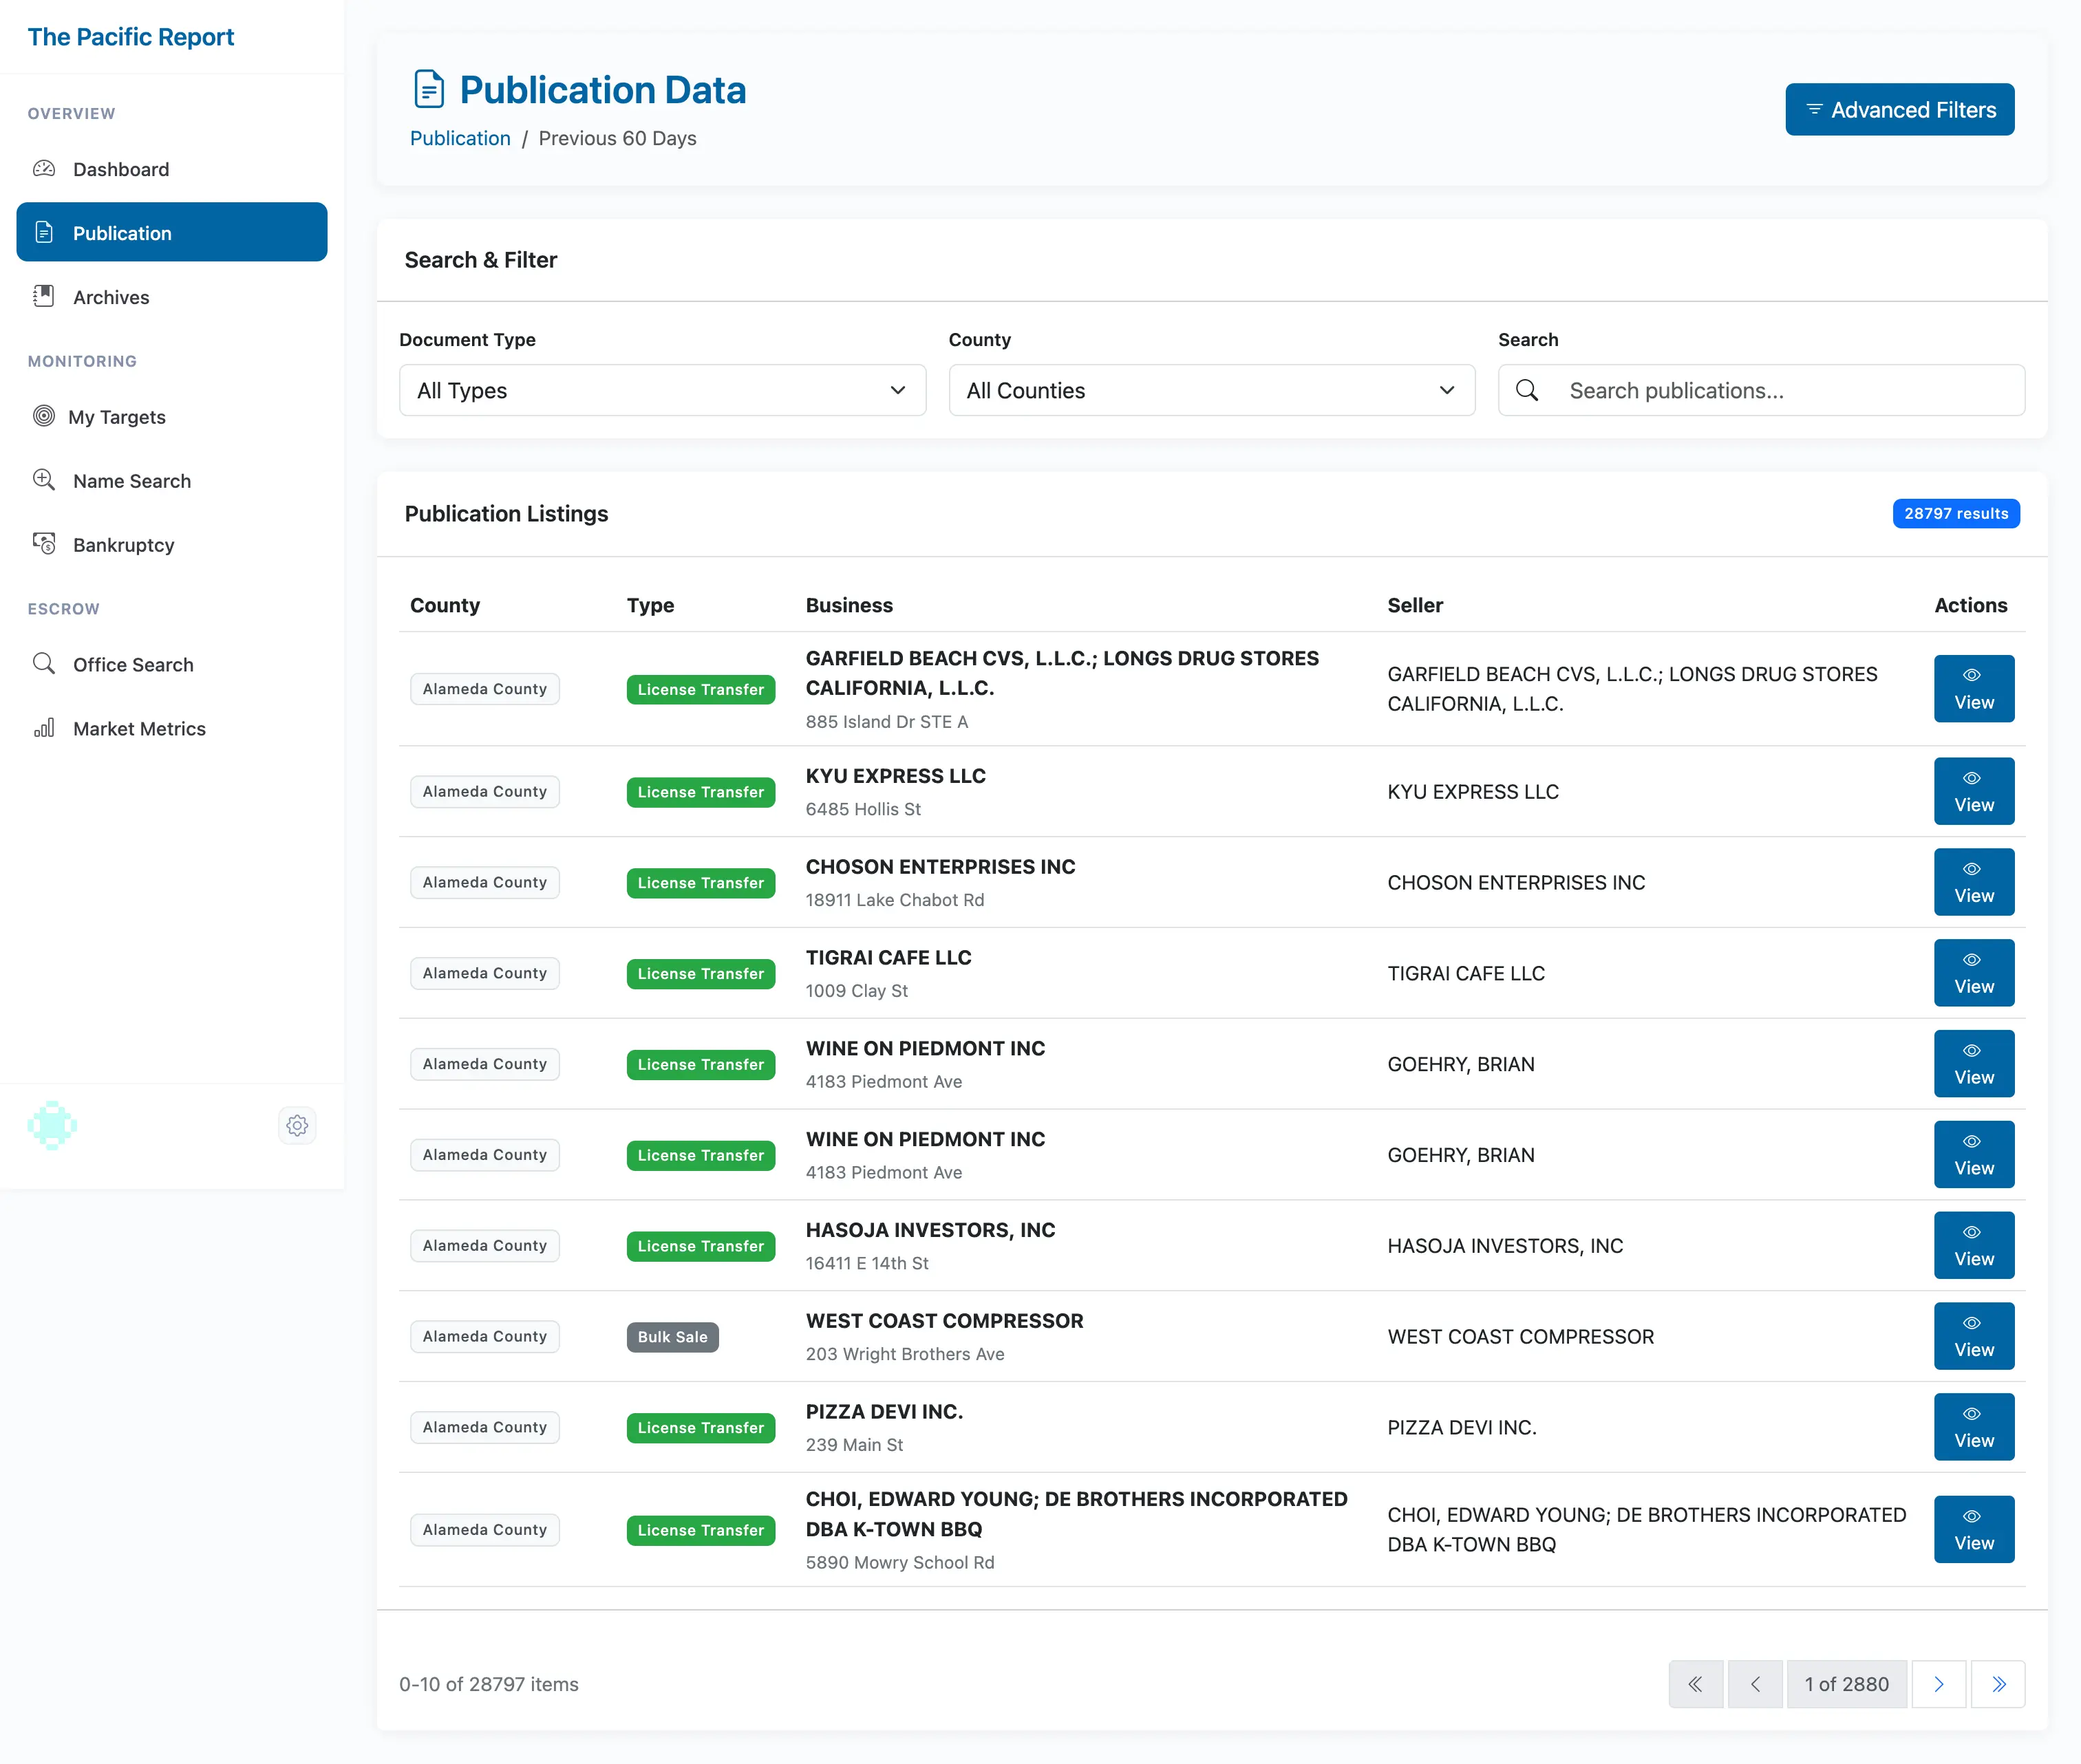View the K-TOWN BBQ listing
2081x1764 pixels.
click(x=1974, y=1529)
